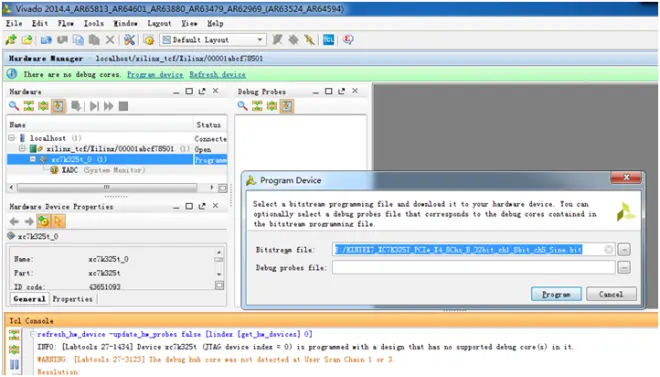Click the Delete X icon in main toolbar
This screenshot has height=377, width=660.
pos(110,40)
